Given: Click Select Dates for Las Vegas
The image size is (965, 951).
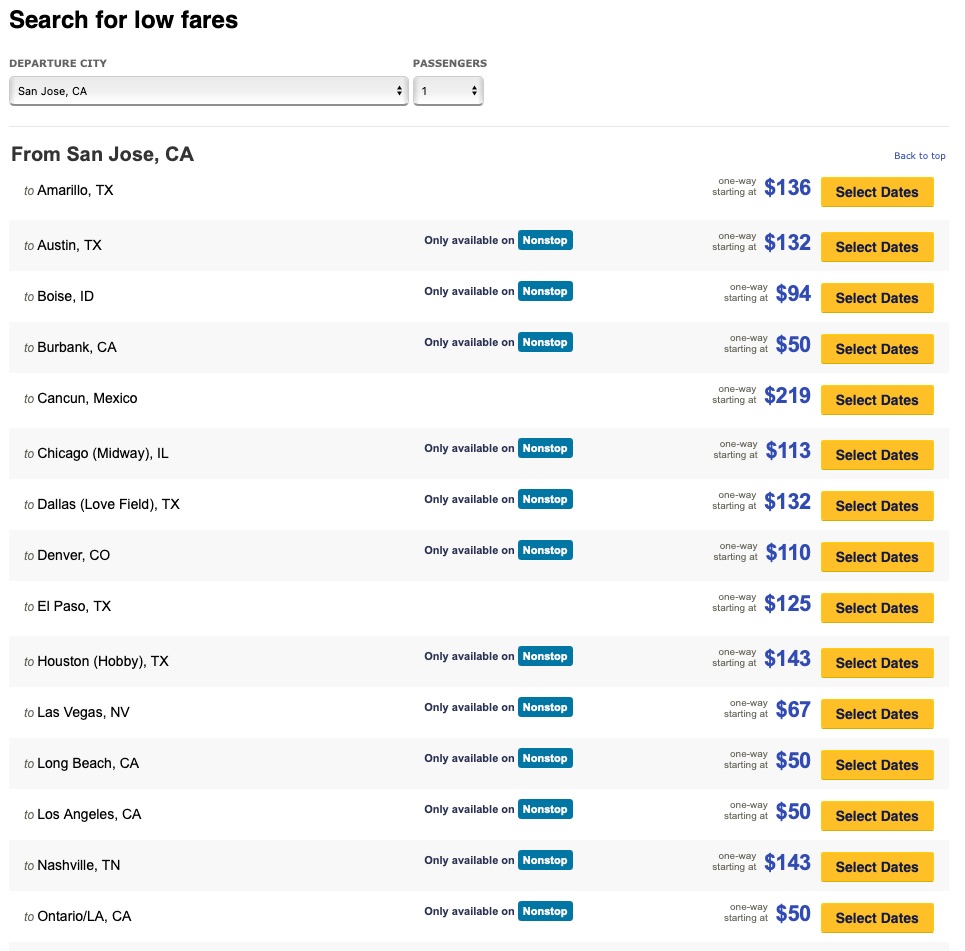Looking at the screenshot, I should tap(876, 714).
